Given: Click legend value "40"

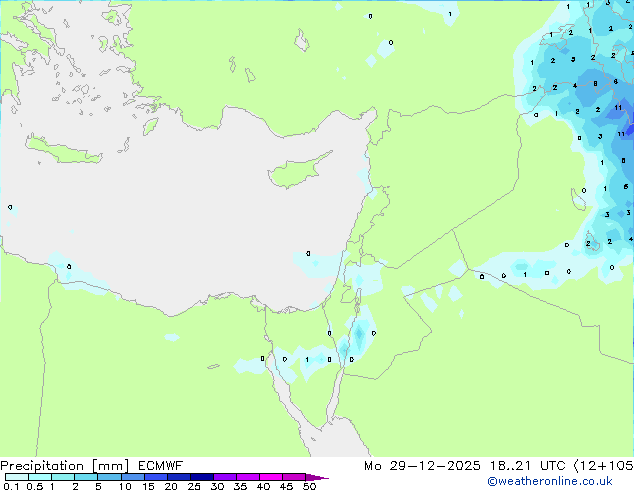Looking at the screenshot, I should (x=263, y=486).
